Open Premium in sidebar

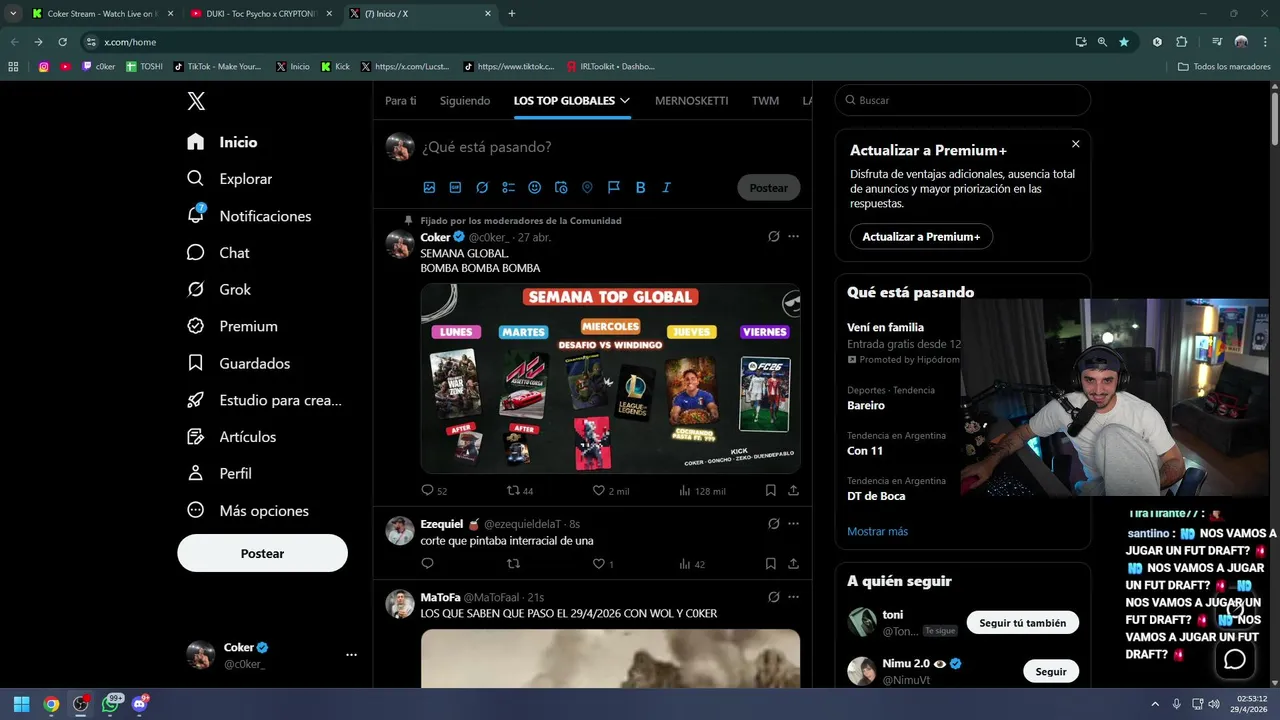click(x=232, y=326)
